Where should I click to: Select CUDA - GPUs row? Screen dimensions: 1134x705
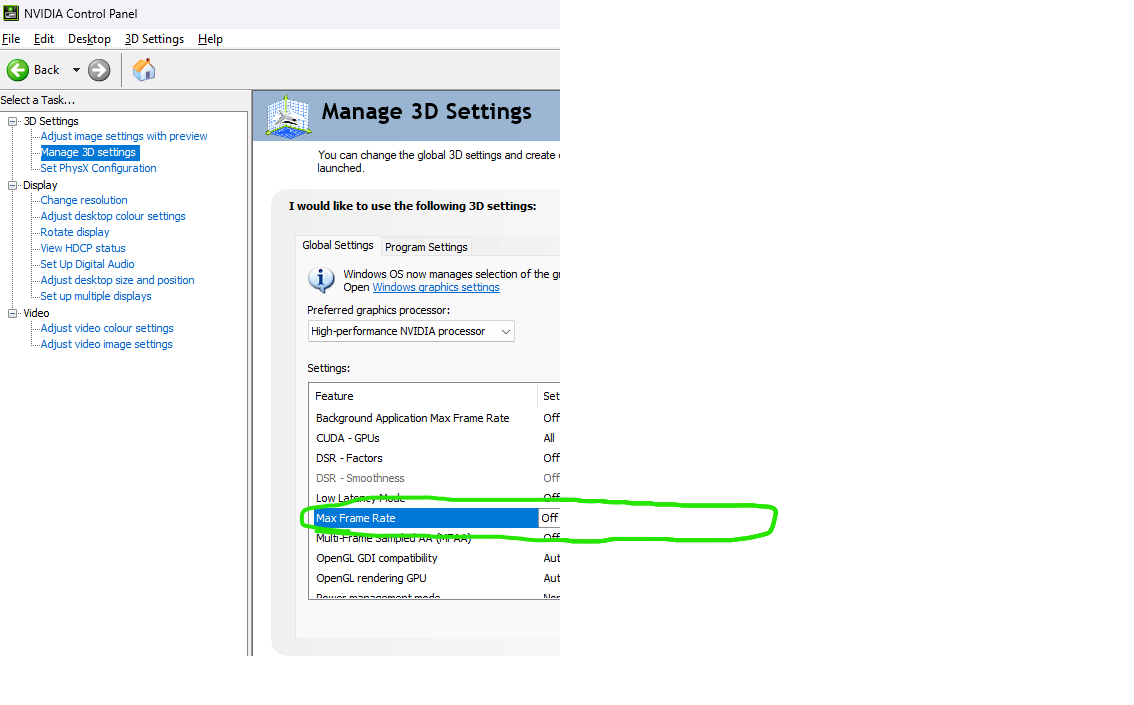click(435, 438)
